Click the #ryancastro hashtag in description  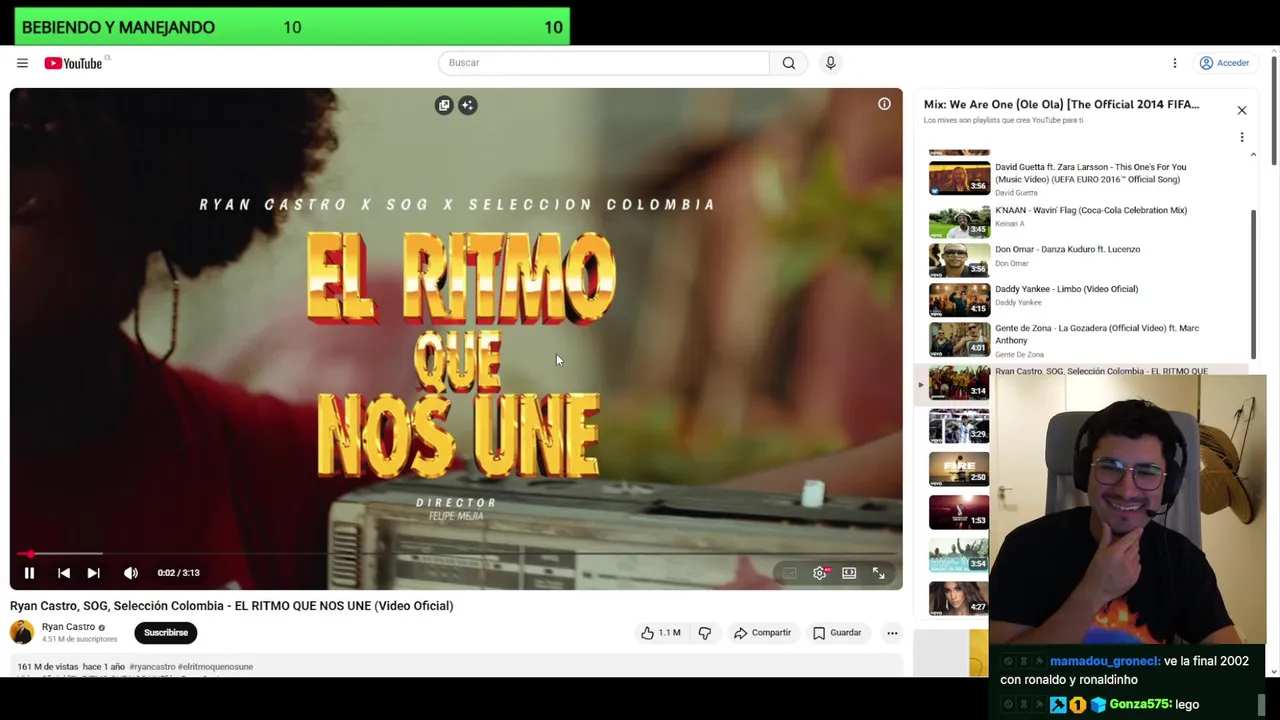click(152, 667)
